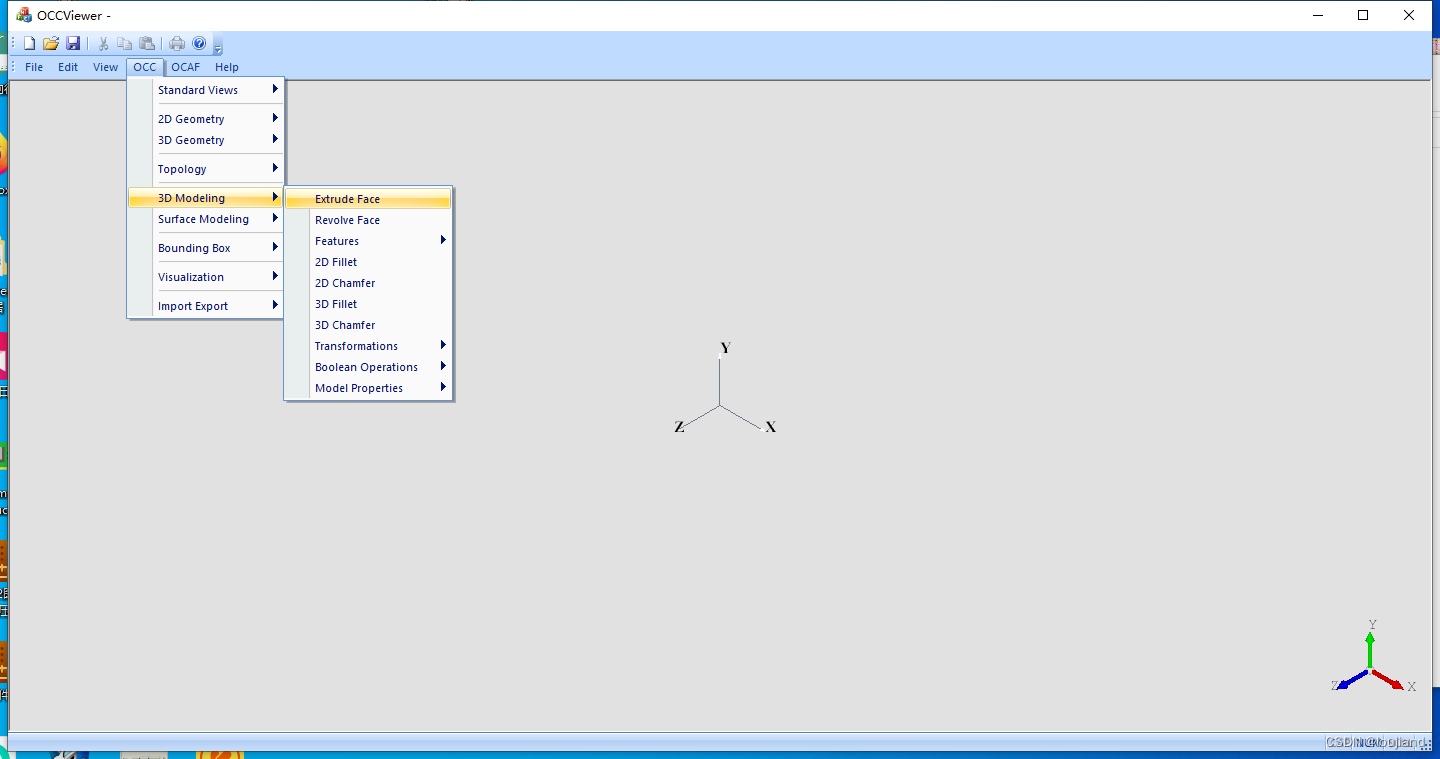Create a new document
Screen dimensions: 1440x759
[x=29, y=42]
